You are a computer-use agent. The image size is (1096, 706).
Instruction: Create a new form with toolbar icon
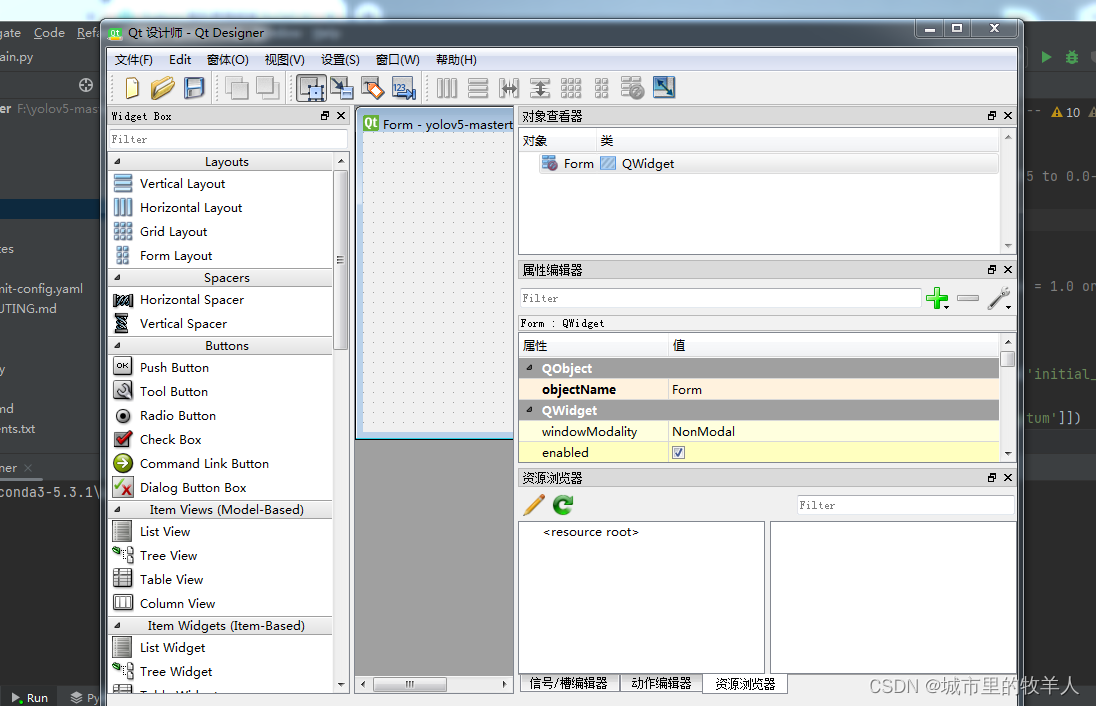132,88
